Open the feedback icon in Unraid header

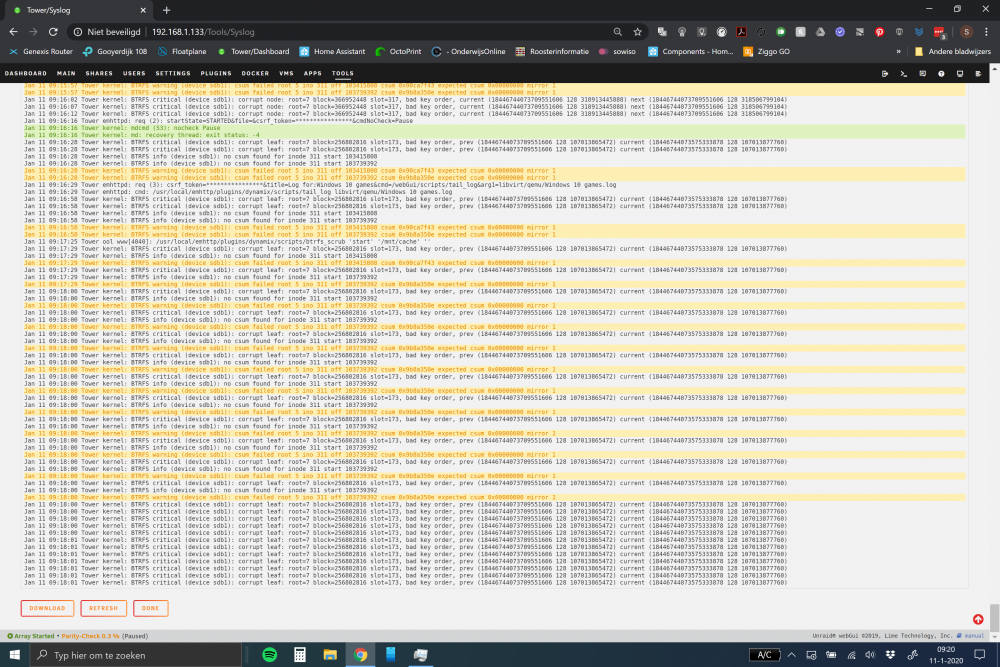(x=922, y=73)
